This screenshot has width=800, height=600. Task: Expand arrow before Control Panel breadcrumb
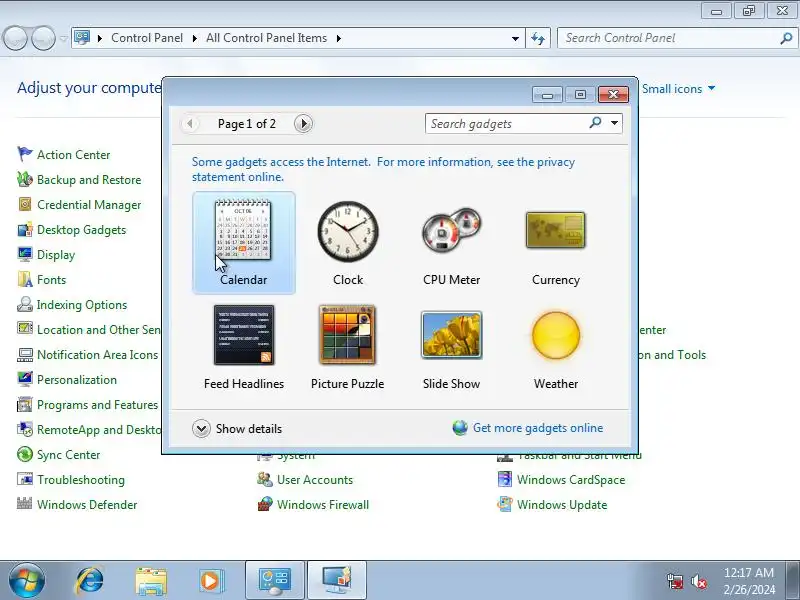point(100,38)
